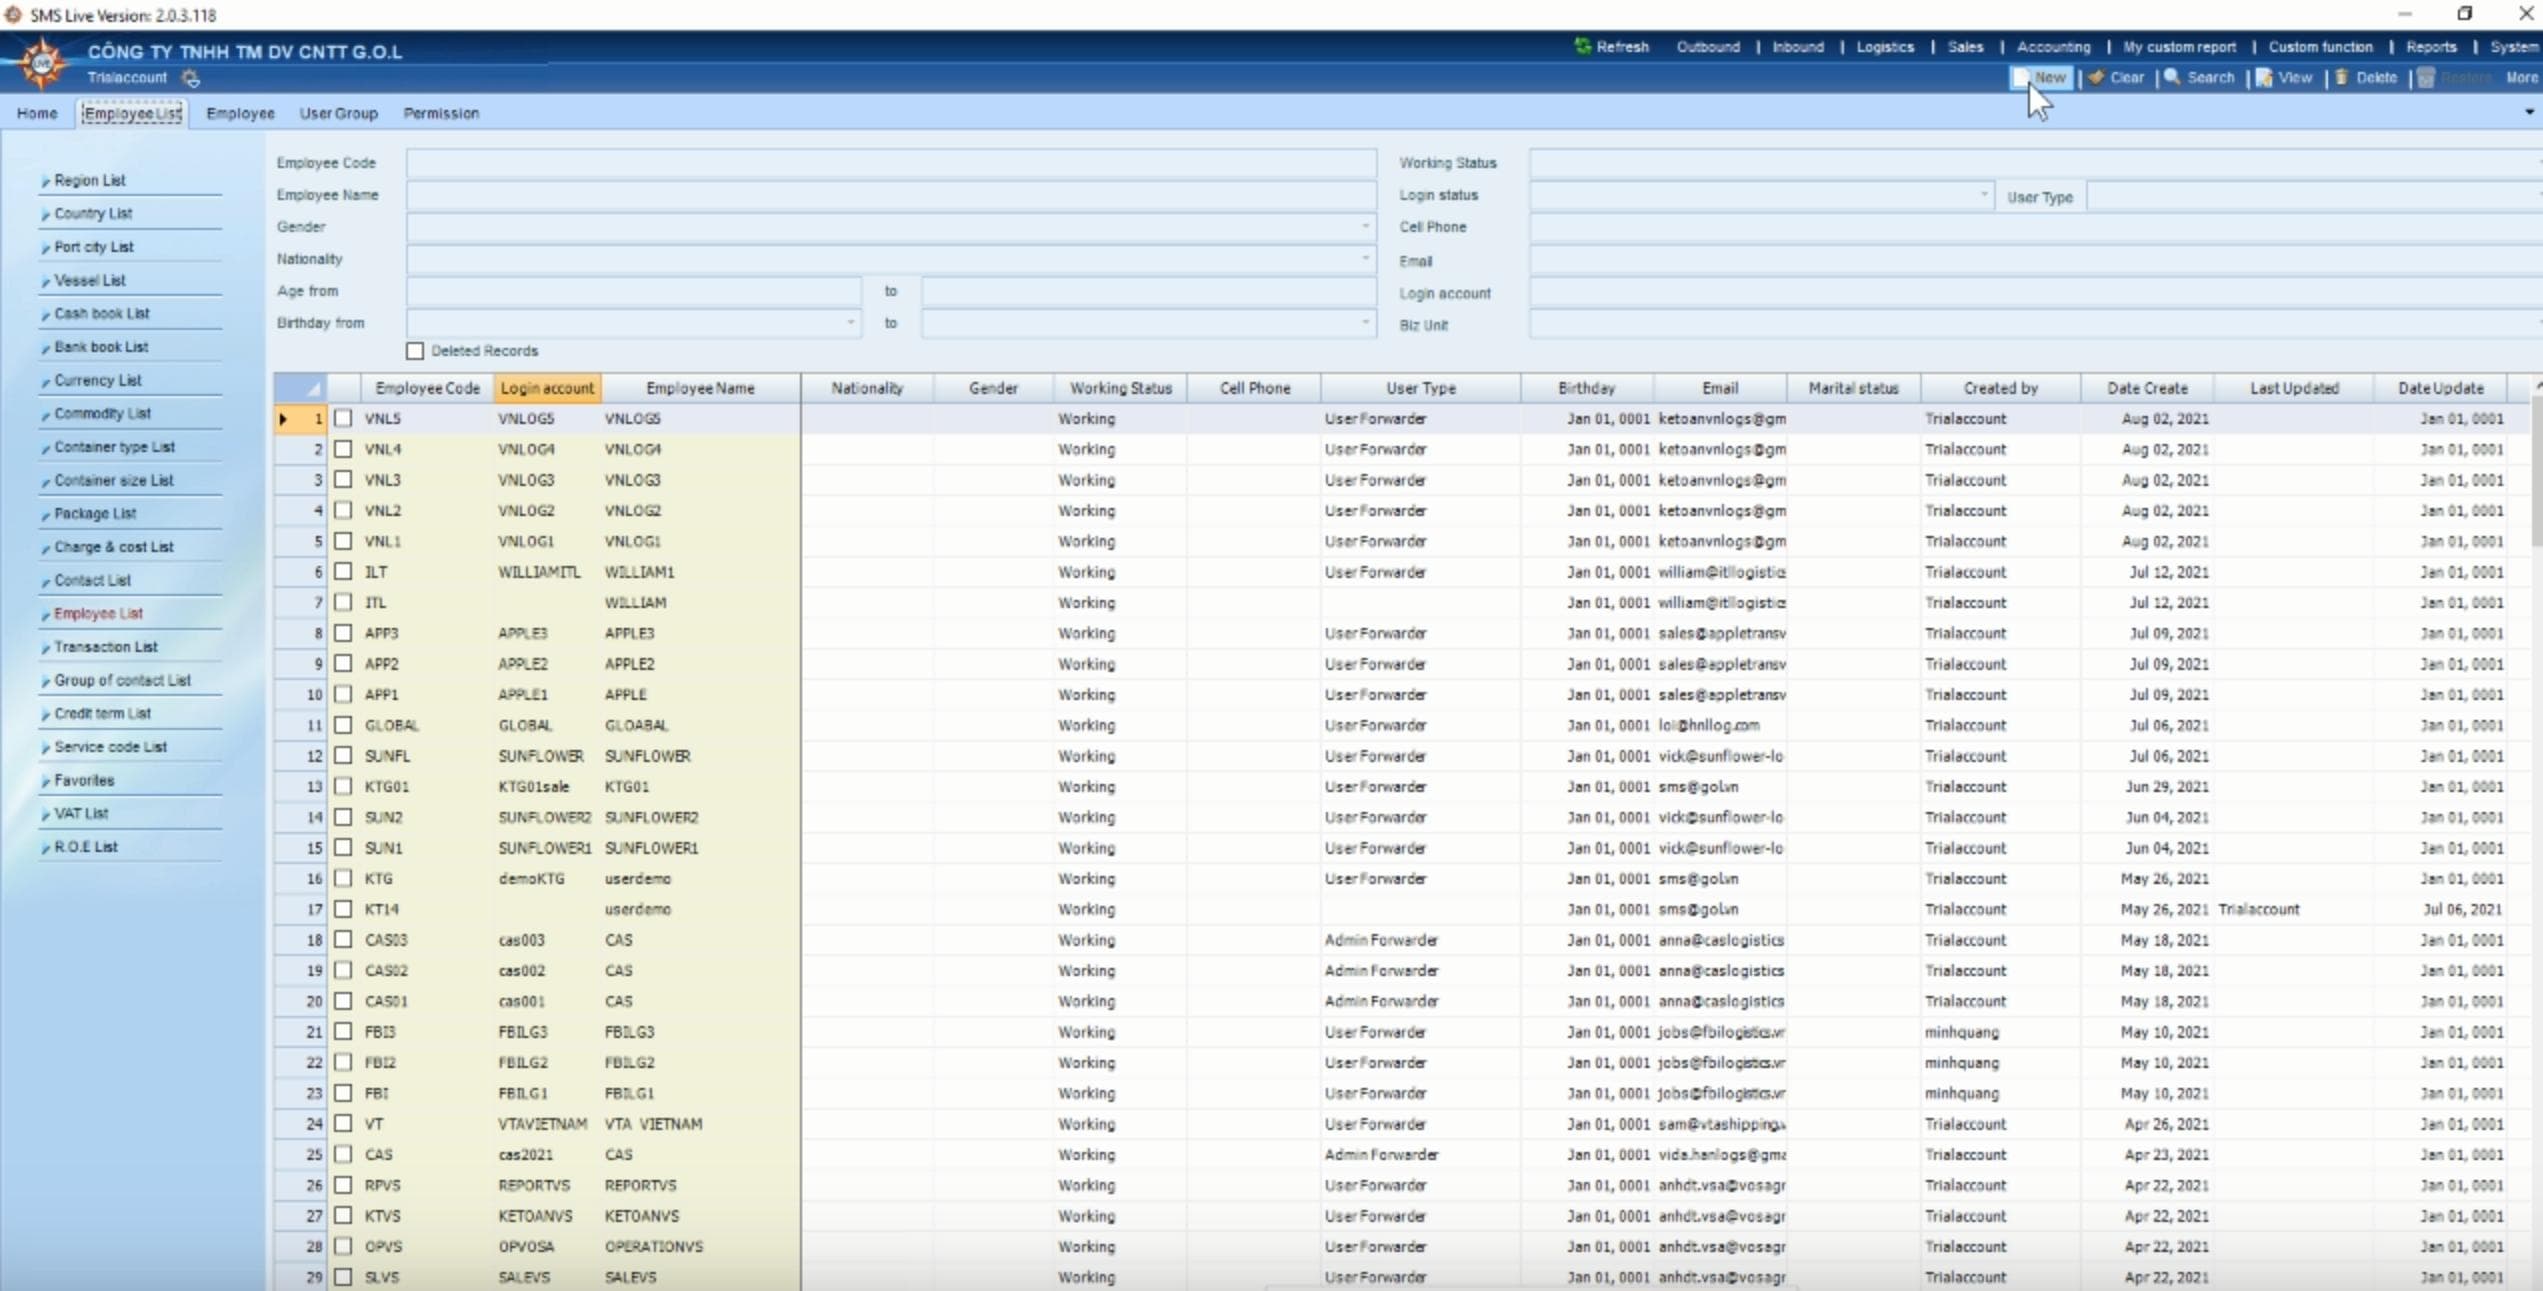2543x1291 pixels.
Task: Enable the Deleted Records checkbox
Action: click(415, 351)
